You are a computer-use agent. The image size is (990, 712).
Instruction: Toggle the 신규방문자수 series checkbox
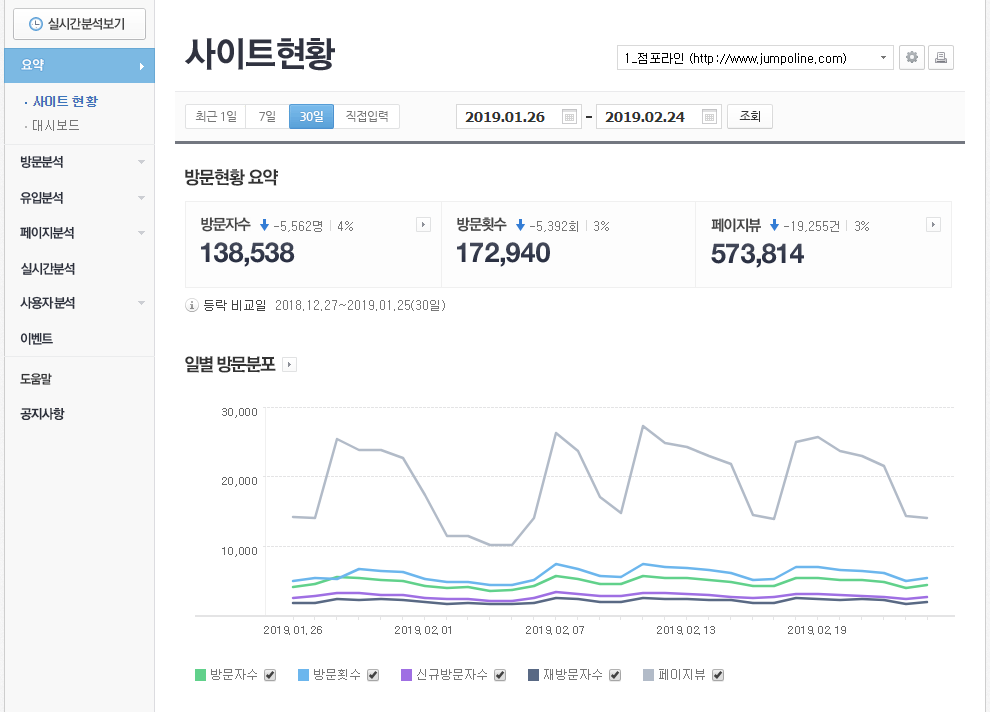(x=500, y=675)
